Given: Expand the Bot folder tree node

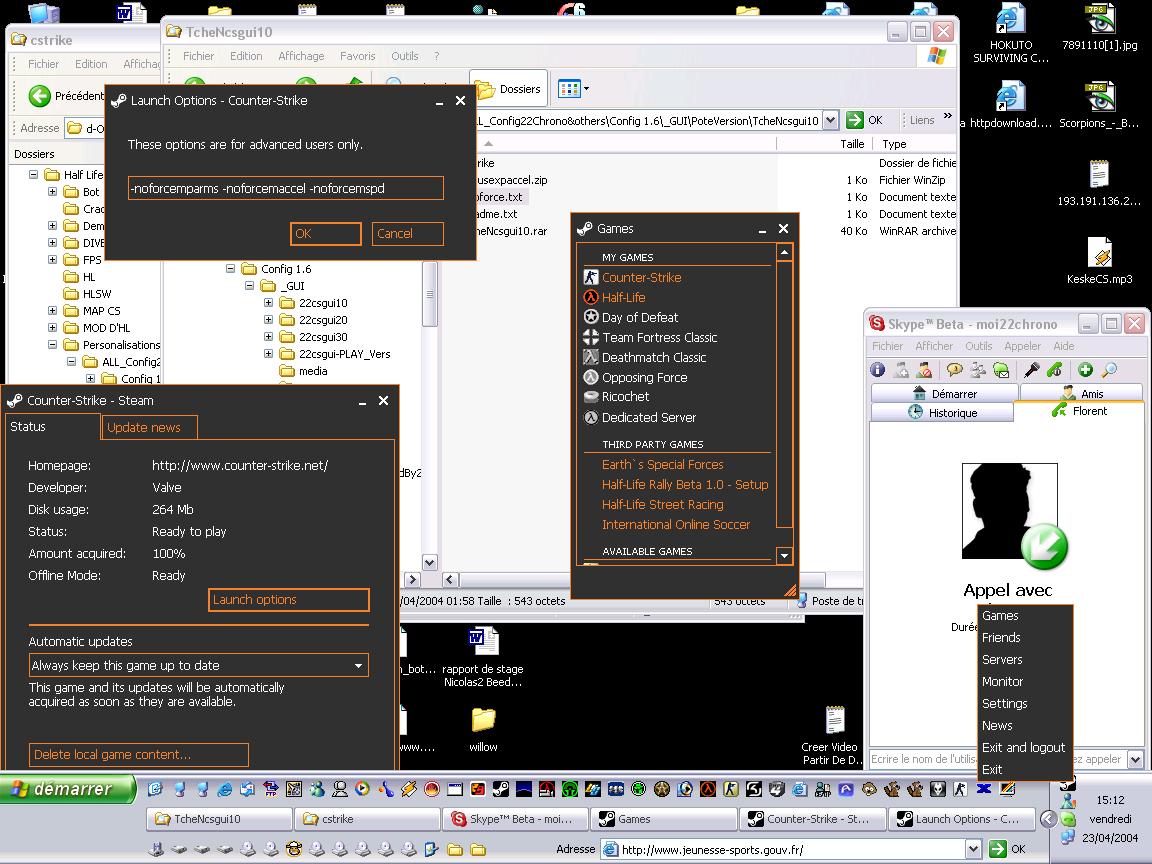Looking at the screenshot, I should [x=52, y=191].
